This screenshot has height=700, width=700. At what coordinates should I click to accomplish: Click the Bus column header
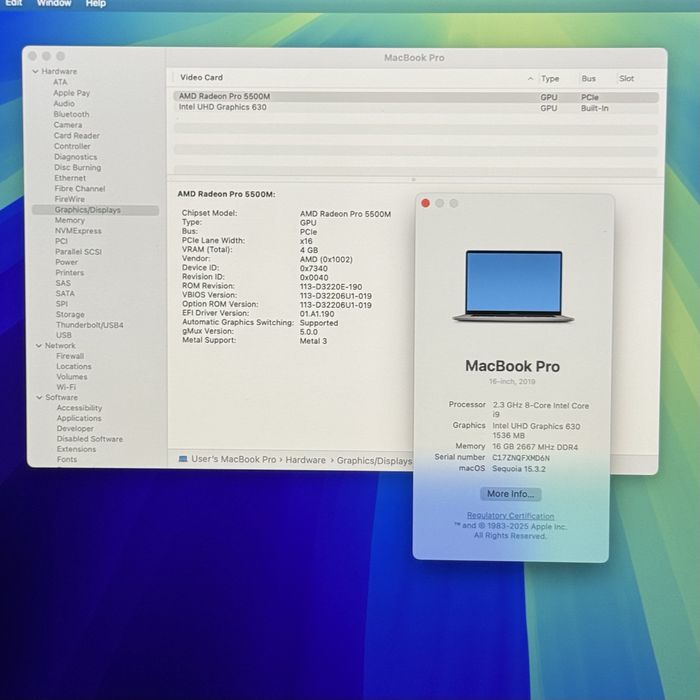pos(588,79)
